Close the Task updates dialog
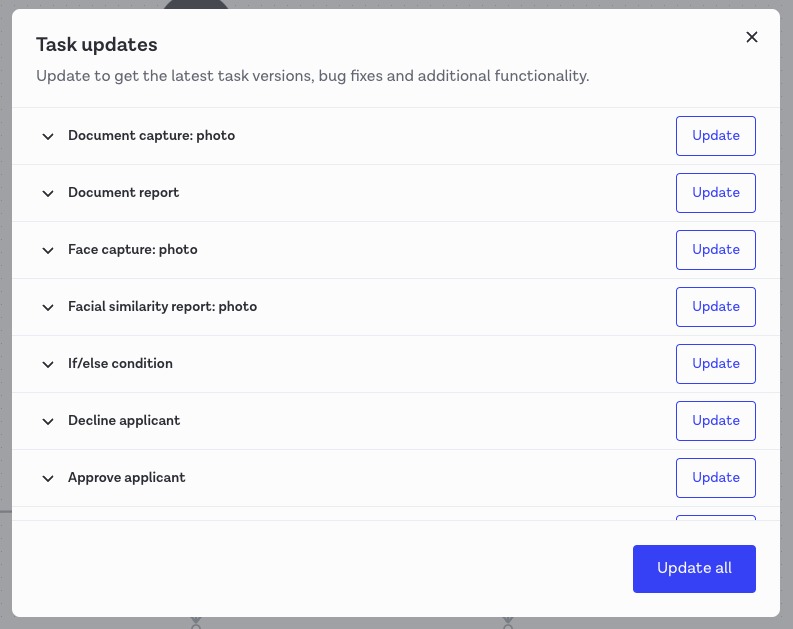The height and width of the screenshot is (629, 793). [x=752, y=37]
